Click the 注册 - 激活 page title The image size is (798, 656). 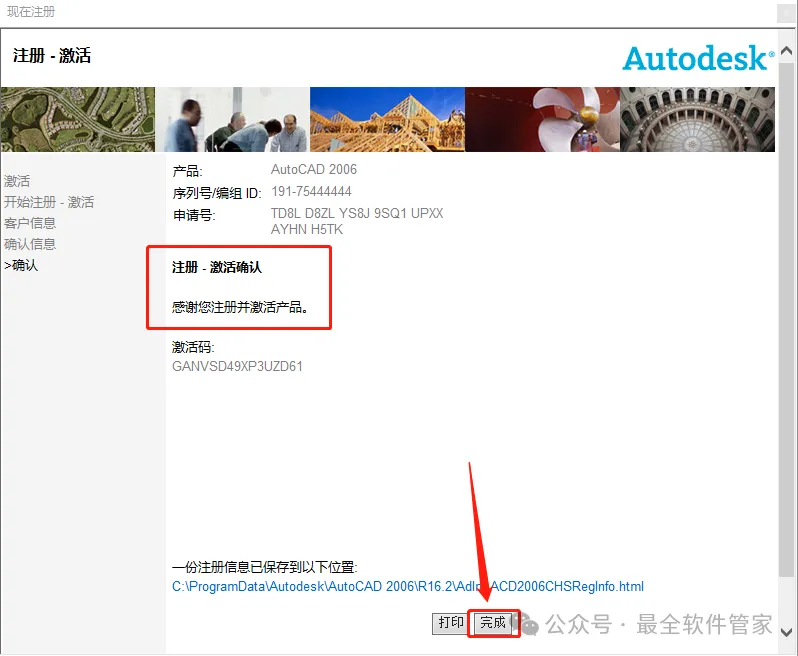52,55
